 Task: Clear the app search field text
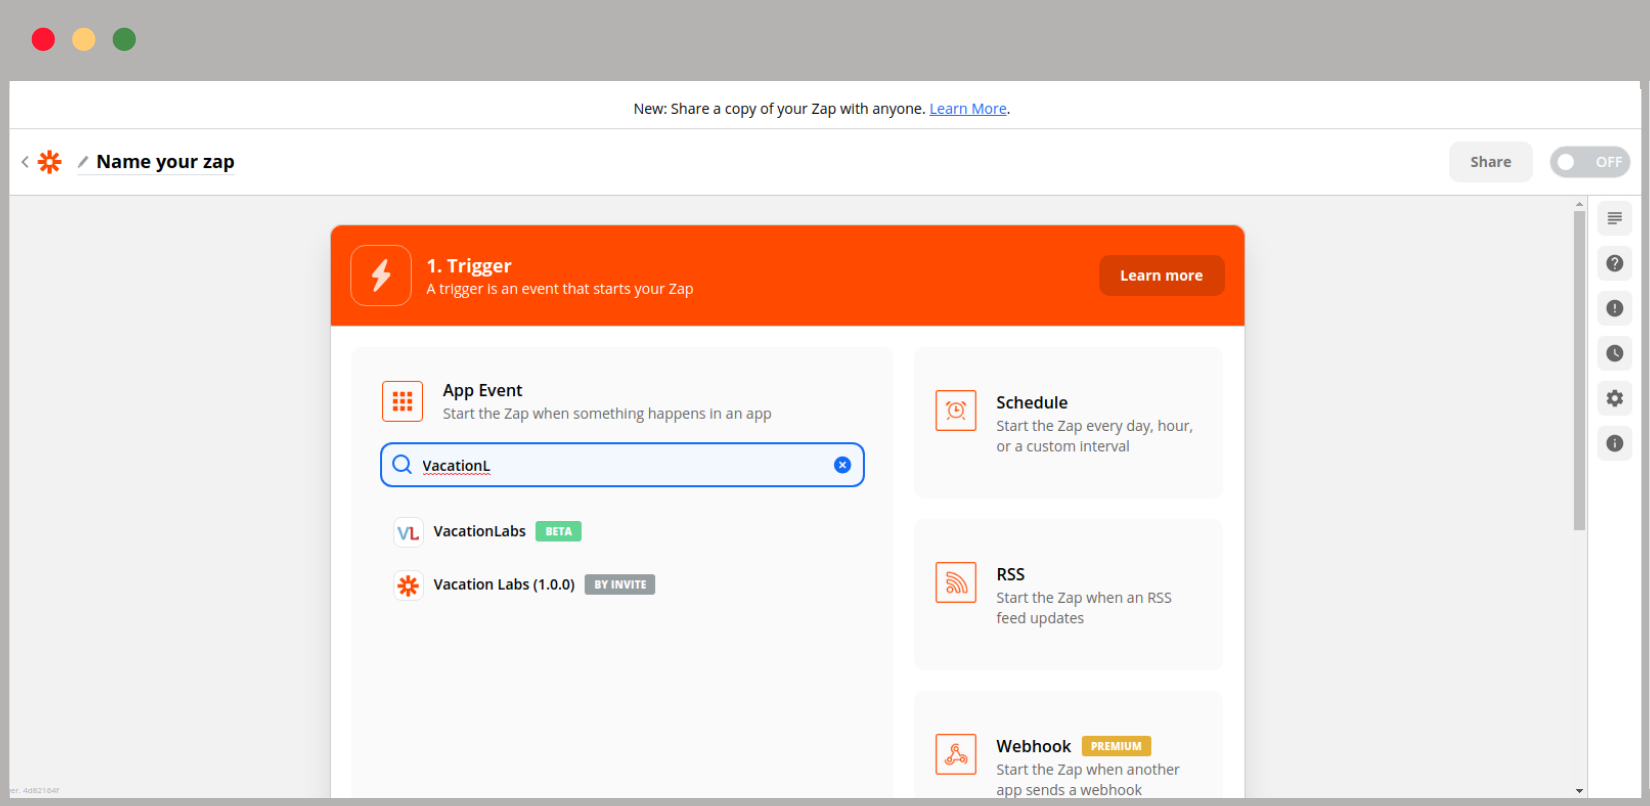coord(842,465)
